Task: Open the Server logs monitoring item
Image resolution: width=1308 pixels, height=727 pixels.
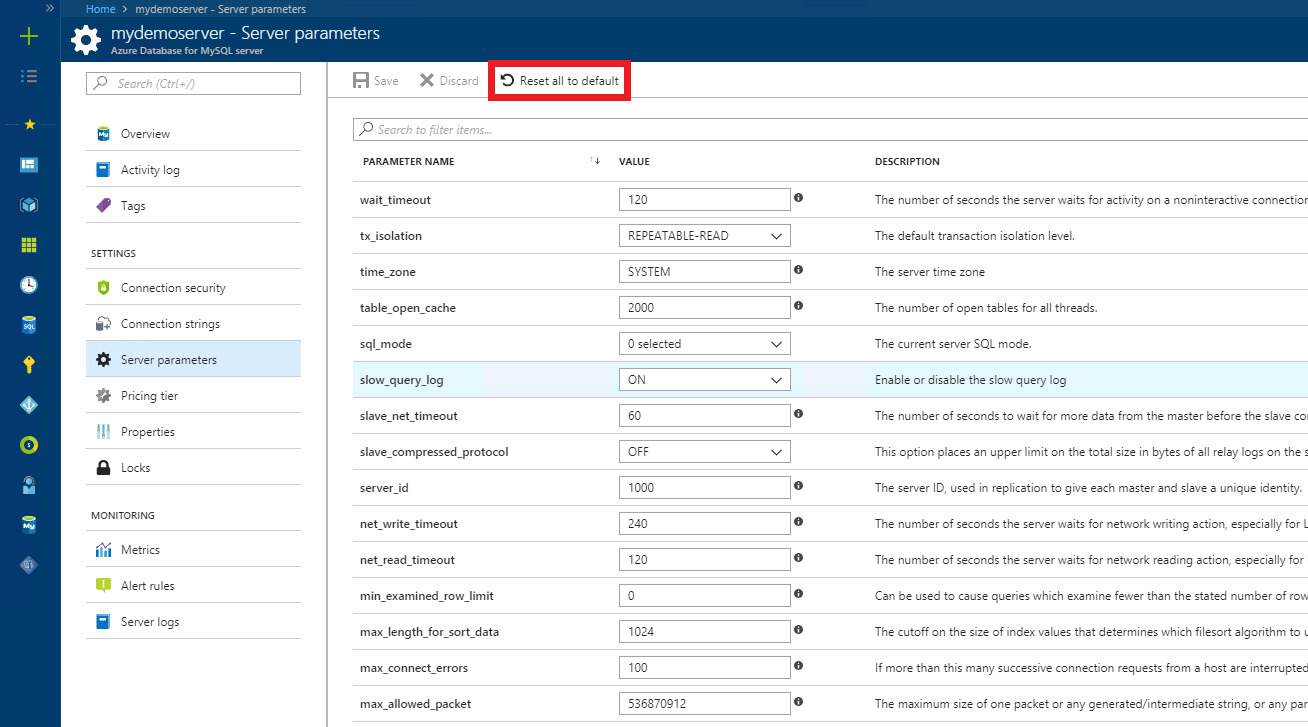Action: click(193, 621)
